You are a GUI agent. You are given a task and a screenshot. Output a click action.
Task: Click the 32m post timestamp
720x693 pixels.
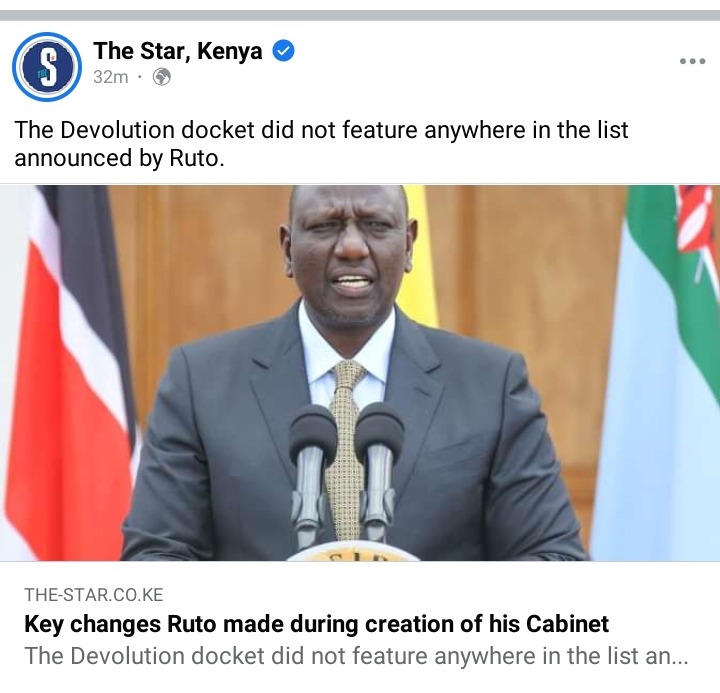[111, 77]
